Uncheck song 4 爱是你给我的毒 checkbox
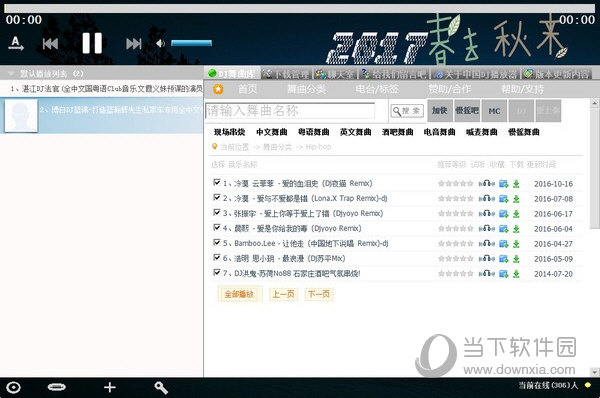Image resolution: width=600 pixels, height=398 pixels. click(x=217, y=227)
